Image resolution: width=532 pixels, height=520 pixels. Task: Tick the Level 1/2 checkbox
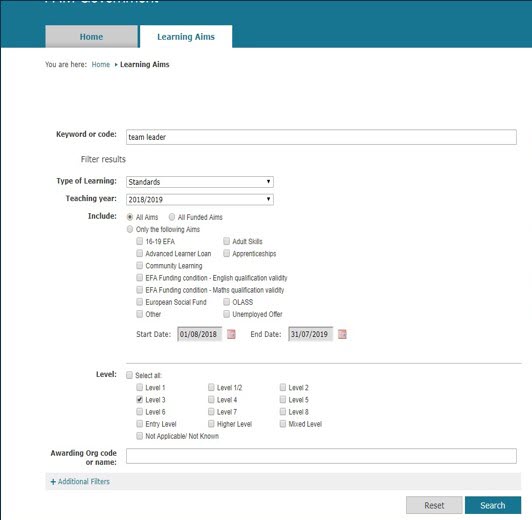(211, 387)
